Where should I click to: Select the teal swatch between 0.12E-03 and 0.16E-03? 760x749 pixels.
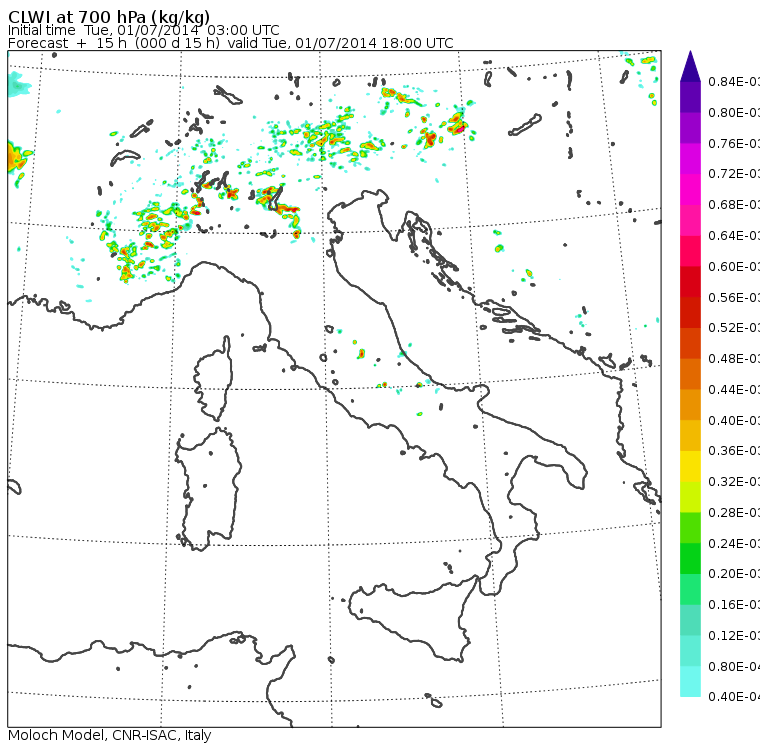690,620
